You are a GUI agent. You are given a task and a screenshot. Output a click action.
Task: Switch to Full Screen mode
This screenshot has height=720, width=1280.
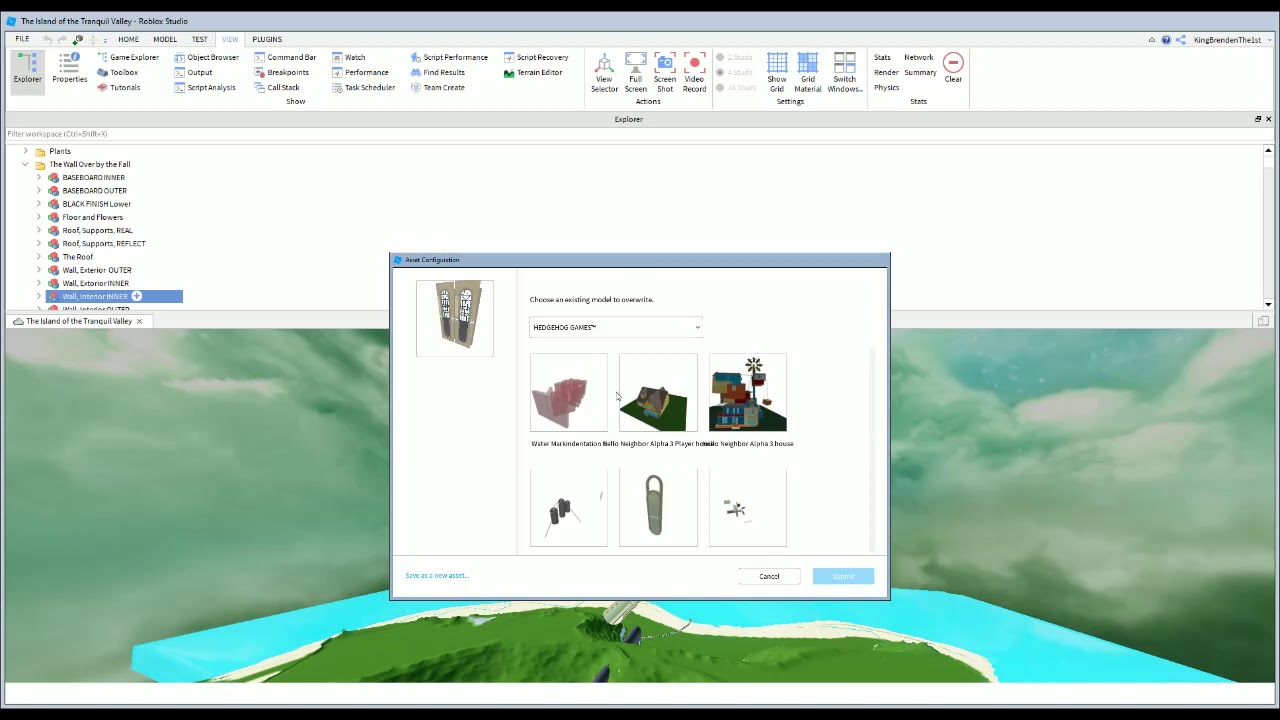point(635,73)
